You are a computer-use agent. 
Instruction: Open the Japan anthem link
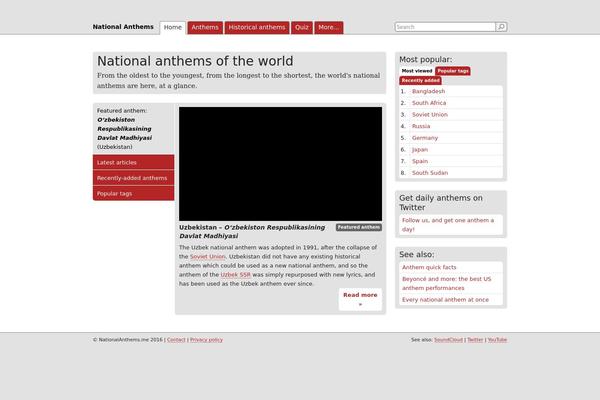[420, 149]
